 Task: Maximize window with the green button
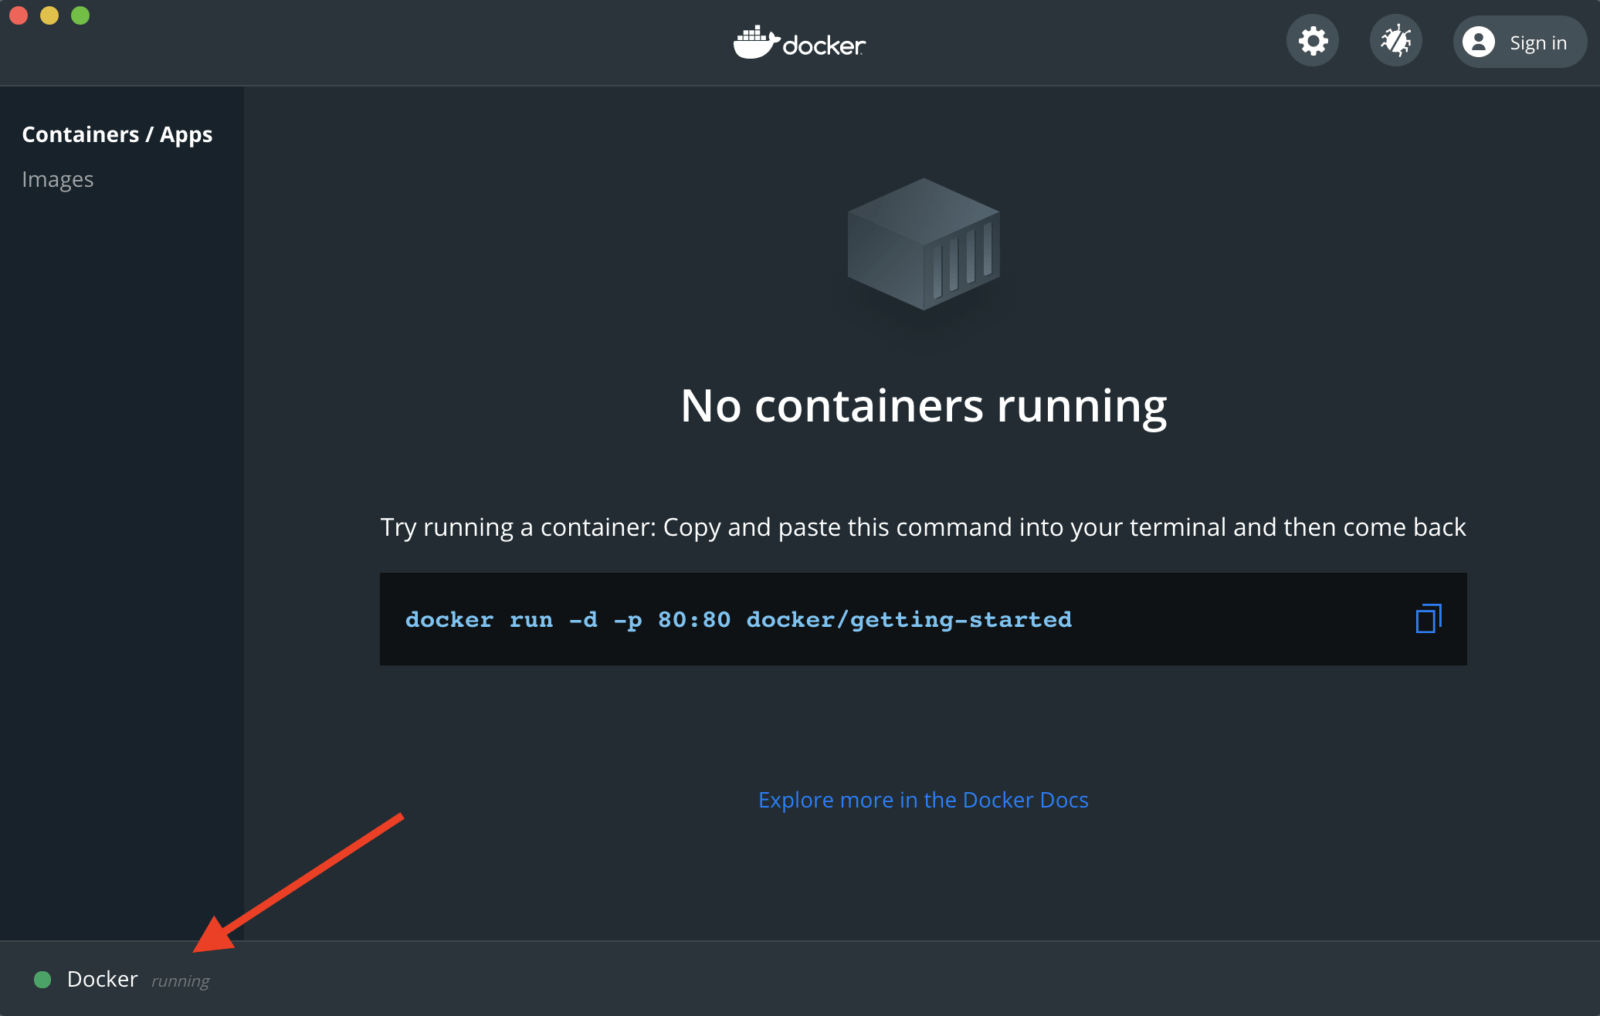click(80, 15)
